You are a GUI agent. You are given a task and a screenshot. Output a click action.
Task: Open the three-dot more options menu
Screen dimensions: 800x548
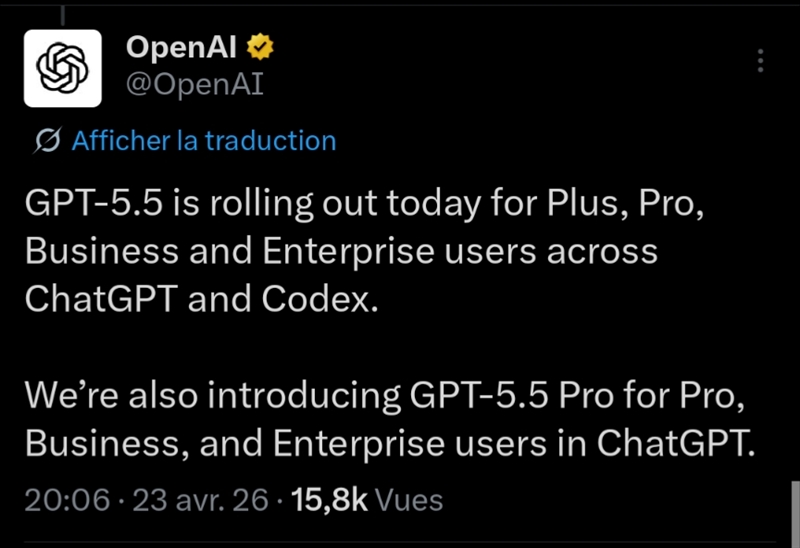pyautogui.click(x=760, y=61)
